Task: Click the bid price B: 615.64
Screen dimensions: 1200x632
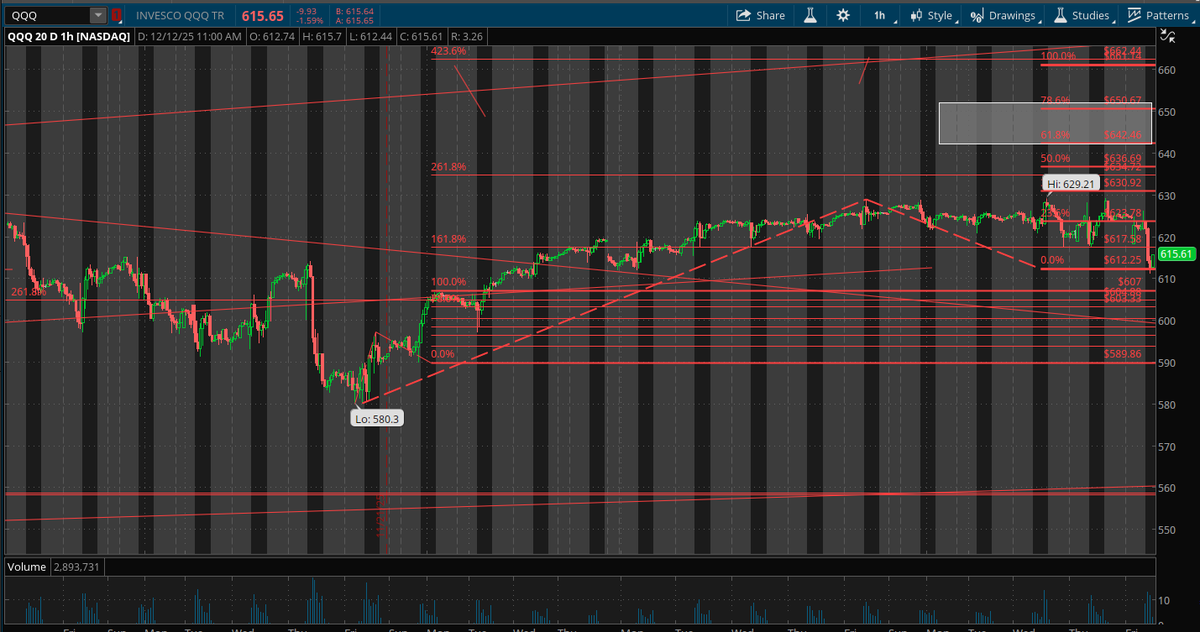Action: coord(357,11)
